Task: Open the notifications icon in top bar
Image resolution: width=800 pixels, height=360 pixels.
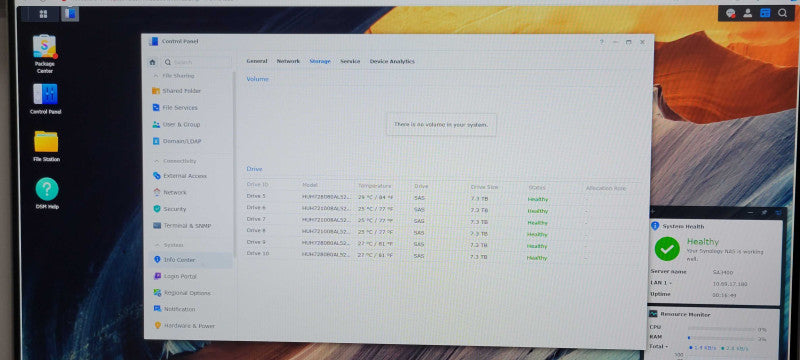Action: (x=730, y=13)
